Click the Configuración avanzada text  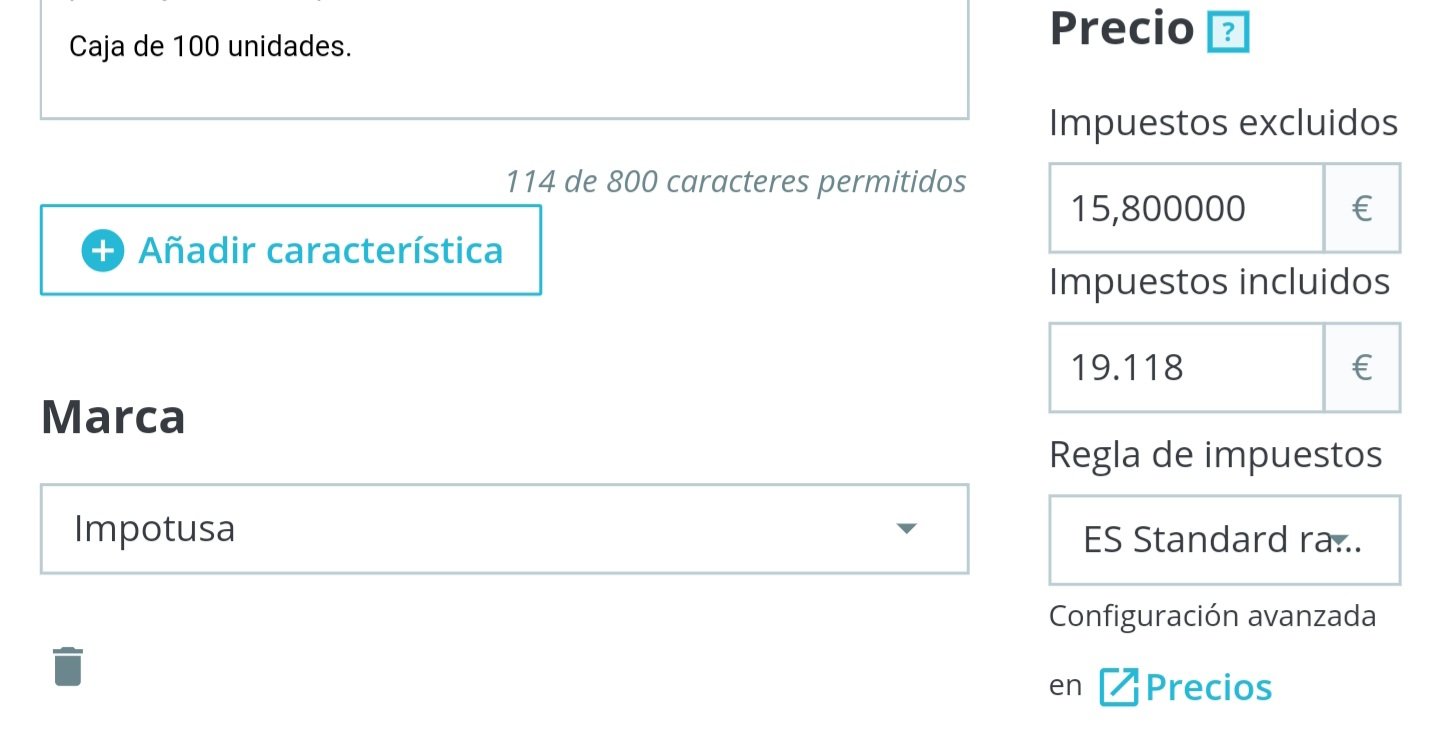click(x=1212, y=616)
